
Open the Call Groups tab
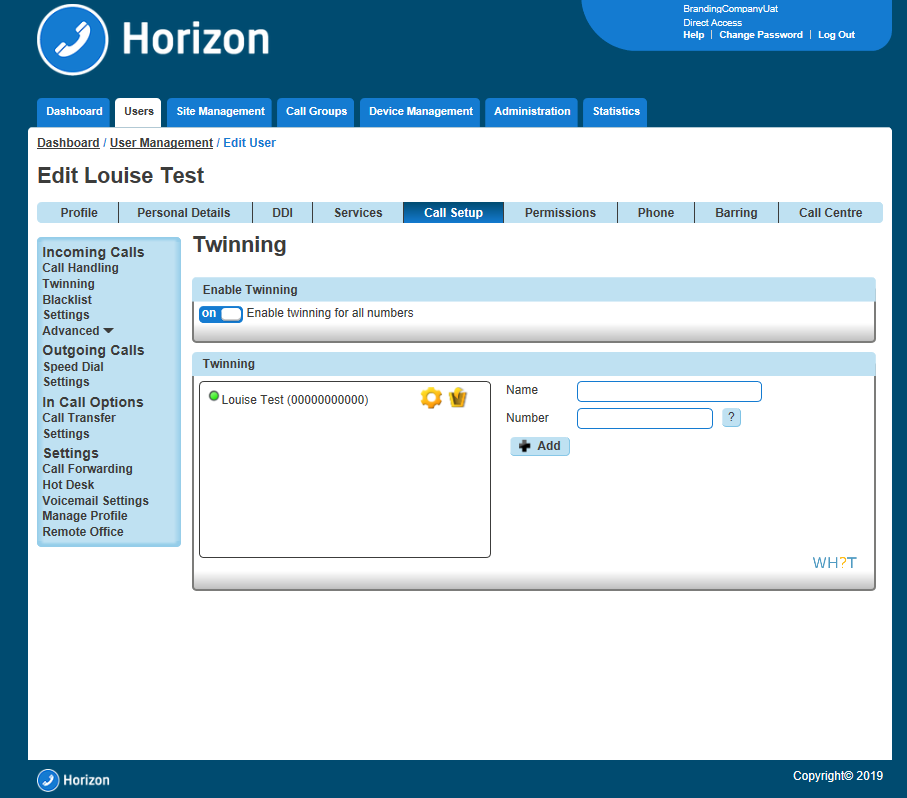click(316, 112)
